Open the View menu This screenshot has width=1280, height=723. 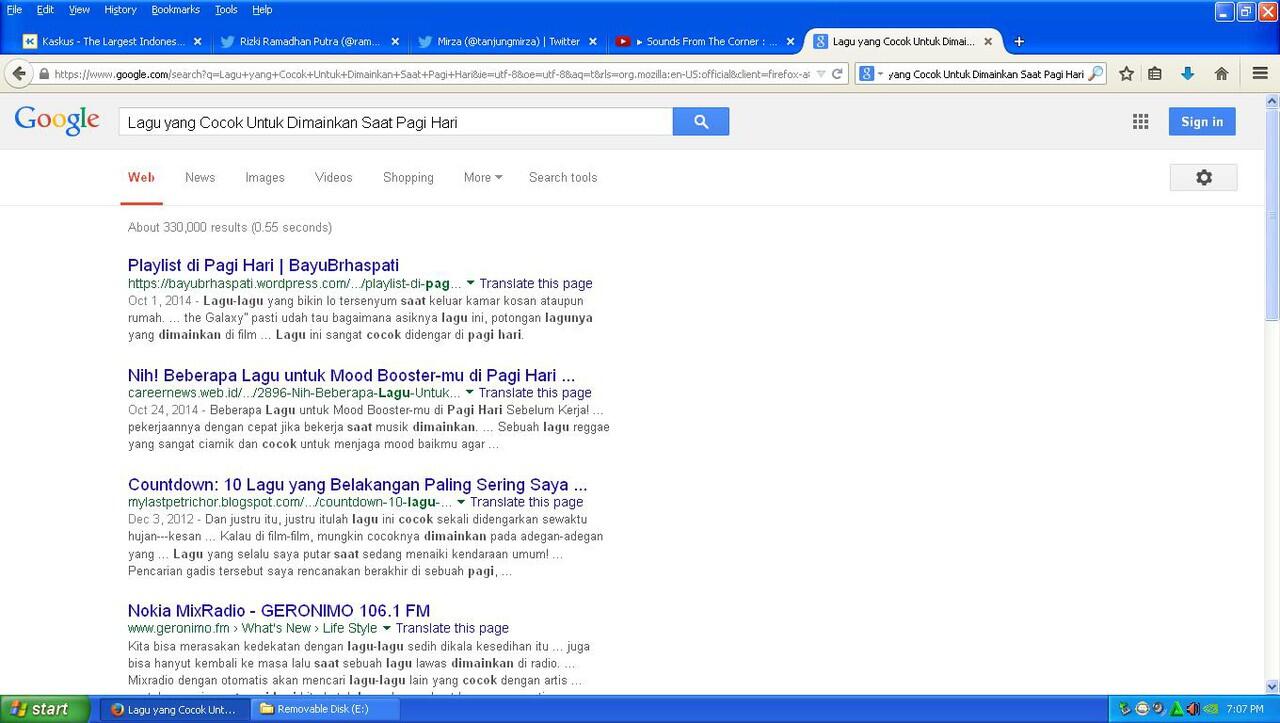[x=79, y=9]
